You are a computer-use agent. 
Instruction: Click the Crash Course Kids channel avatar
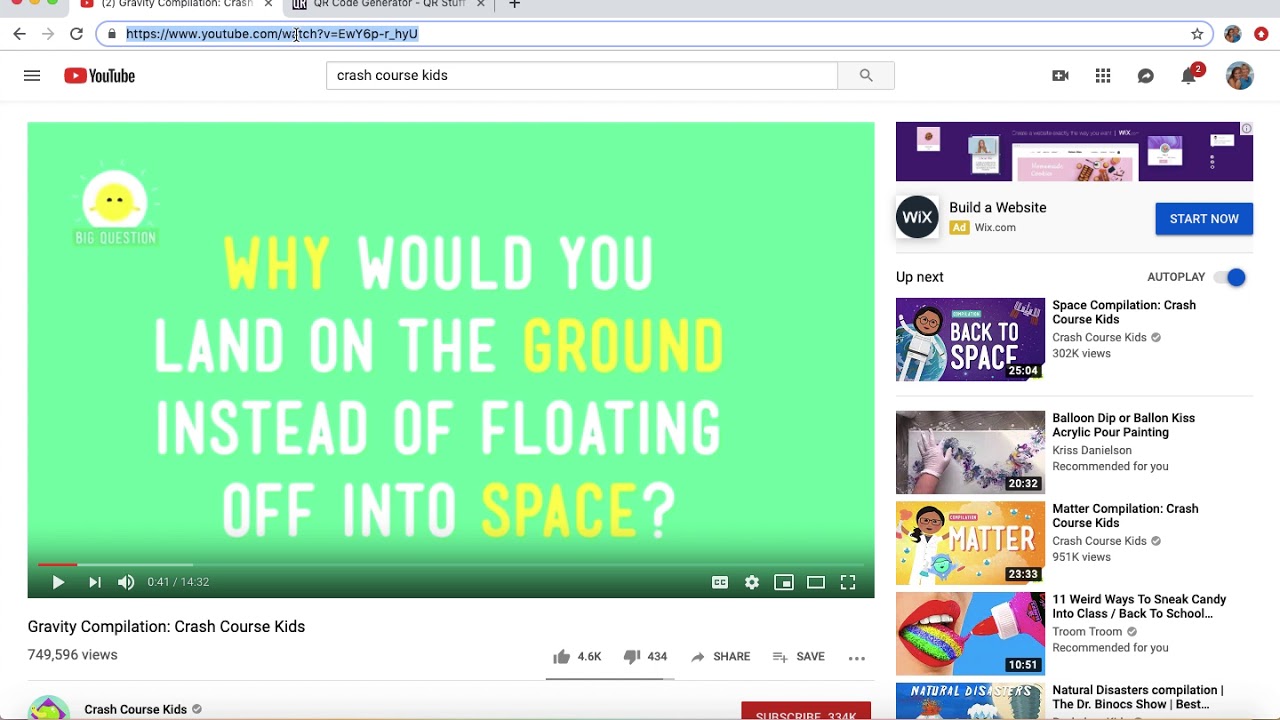click(49, 708)
